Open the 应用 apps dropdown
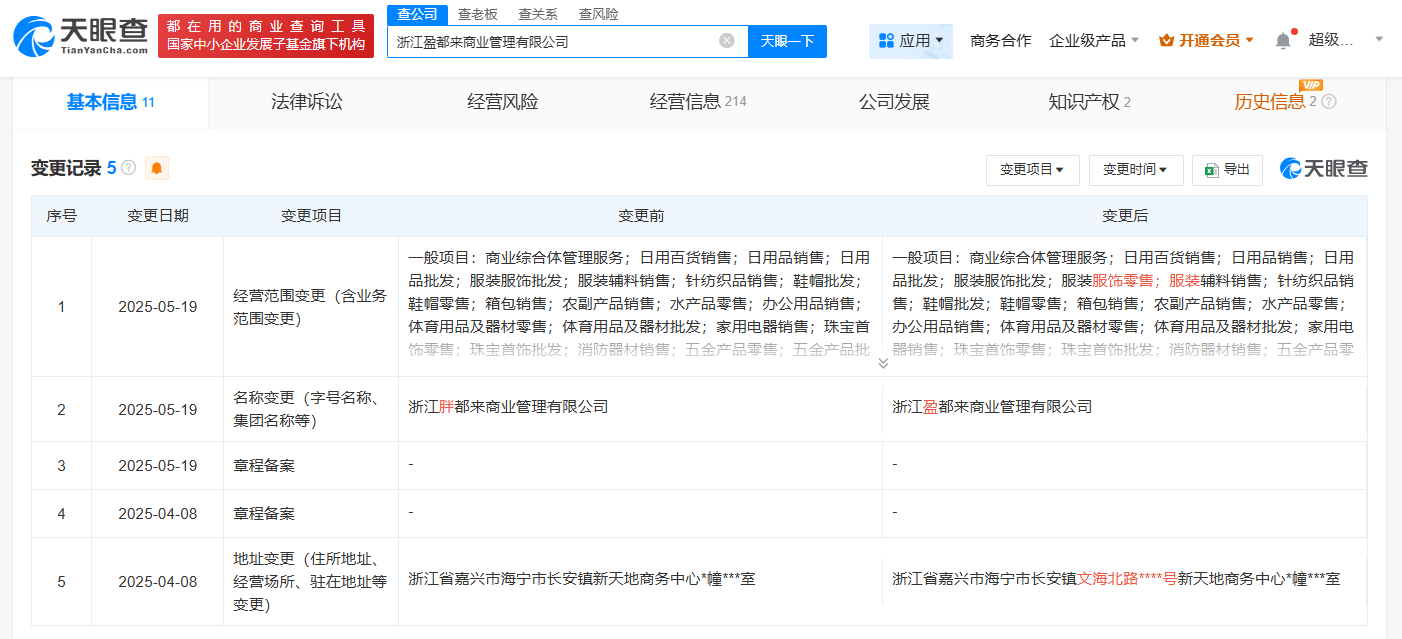 [910, 41]
